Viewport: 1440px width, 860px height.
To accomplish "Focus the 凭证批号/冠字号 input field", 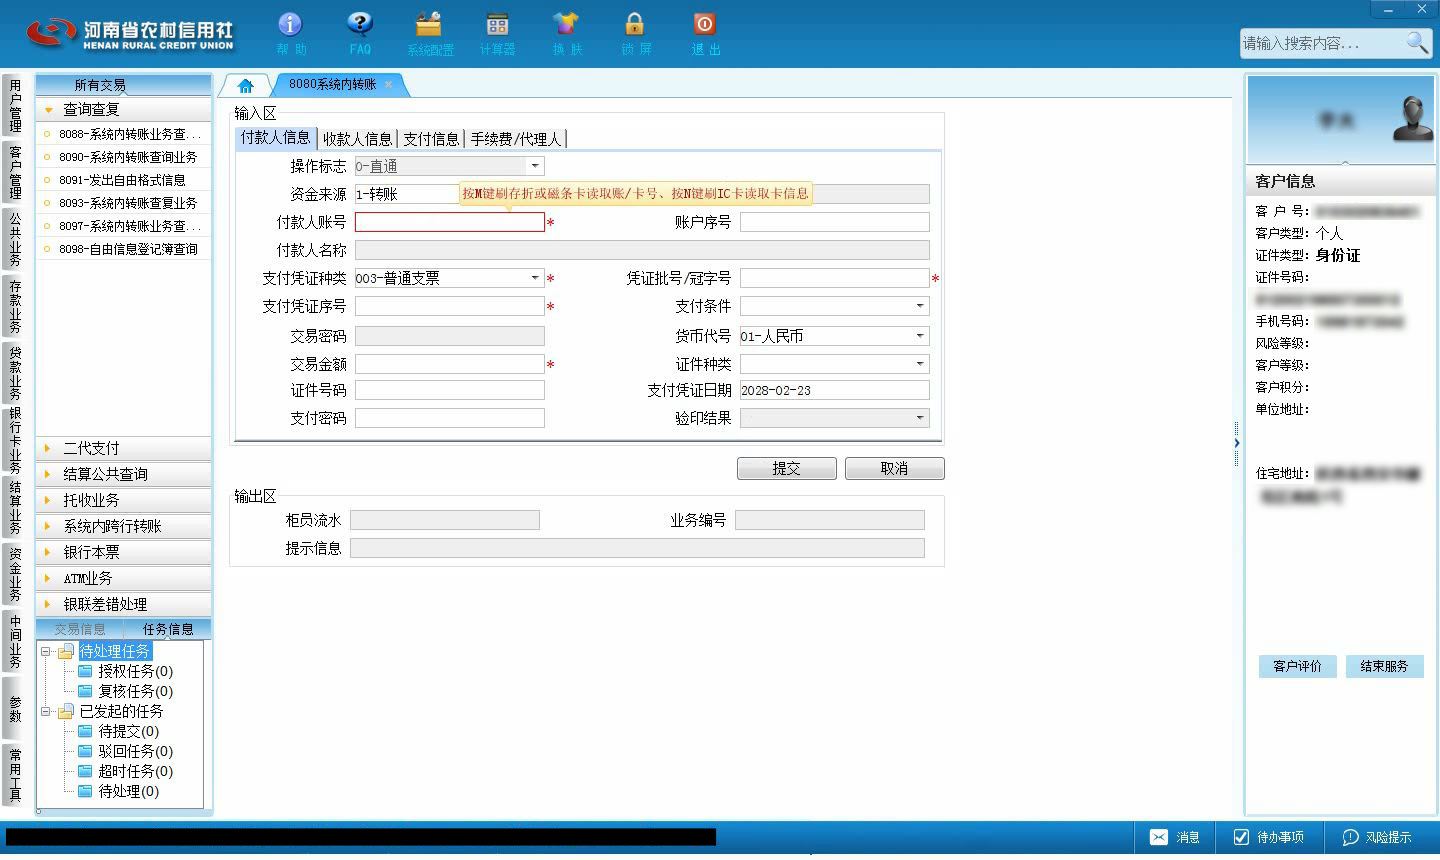I will click(x=835, y=278).
